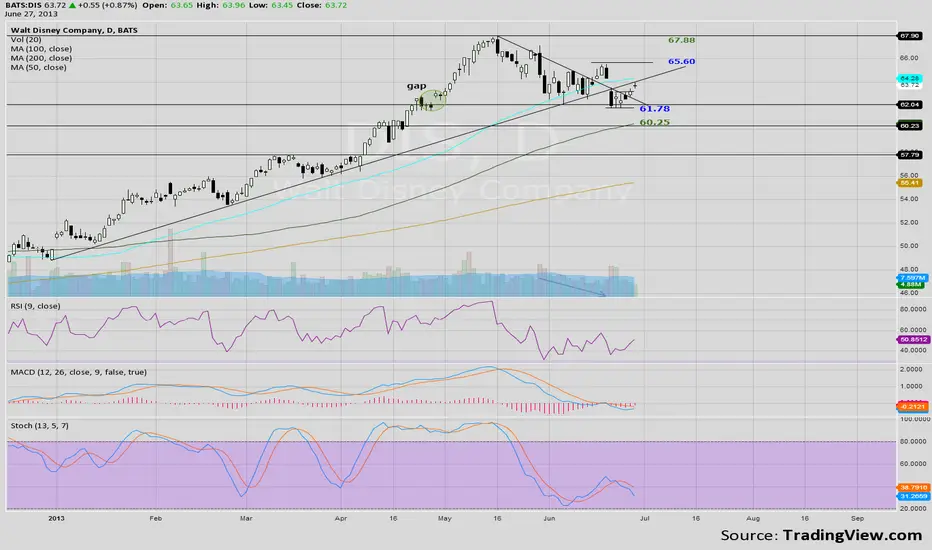Click the 7.597M volume tag
The image size is (932, 550).
pos(912,278)
